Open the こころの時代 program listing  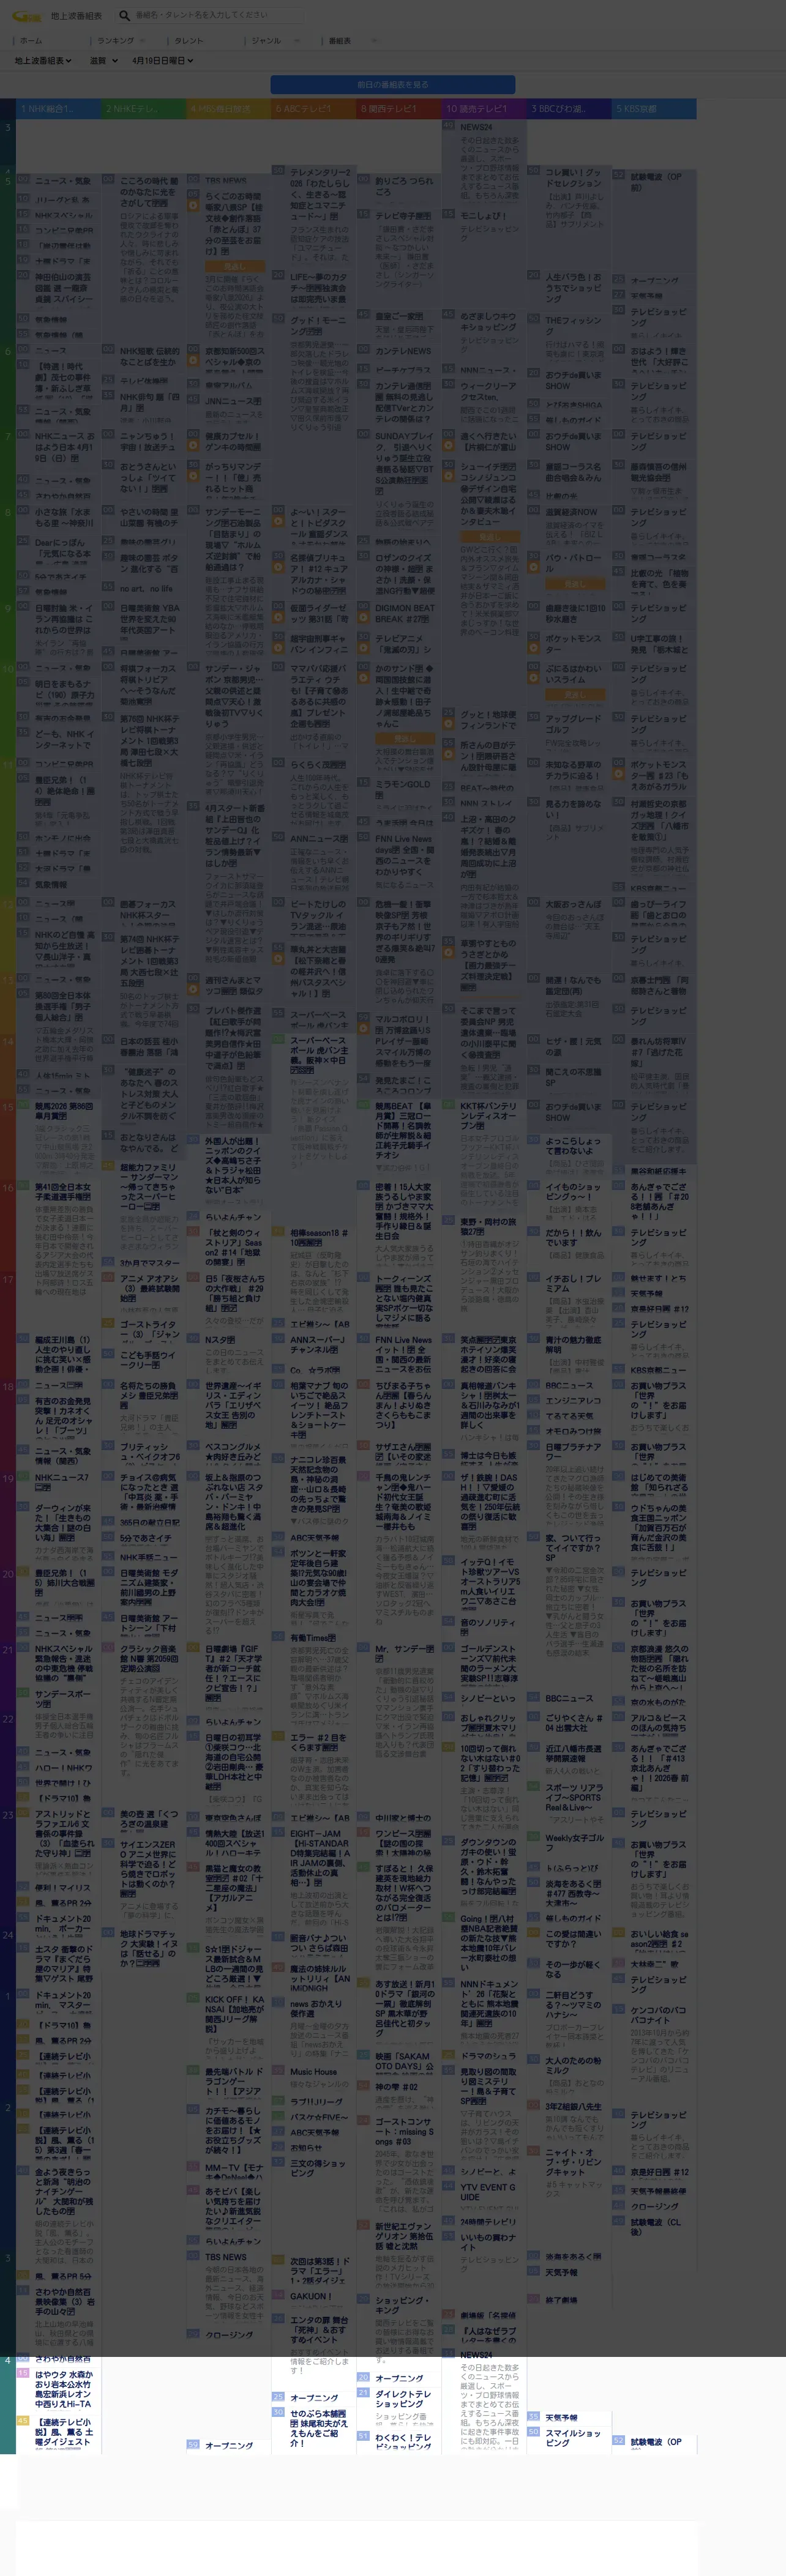click(x=150, y=192)
